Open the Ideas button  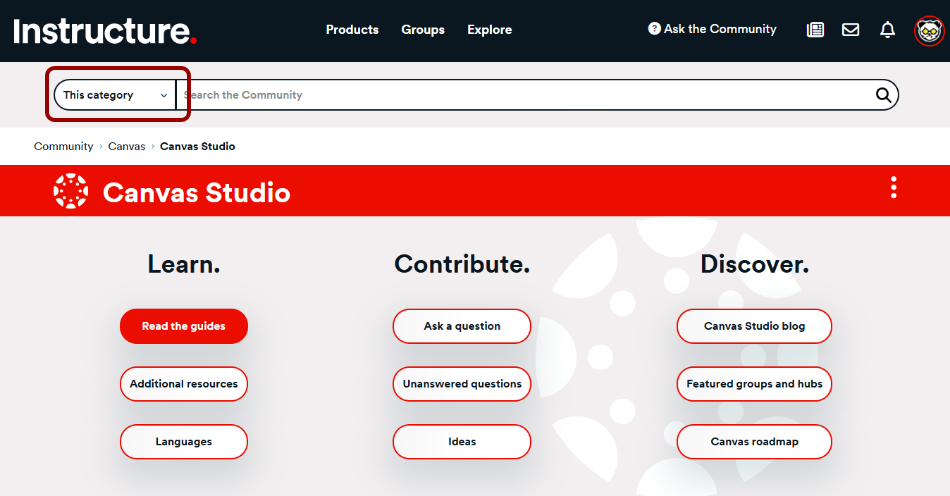[462, 441]
